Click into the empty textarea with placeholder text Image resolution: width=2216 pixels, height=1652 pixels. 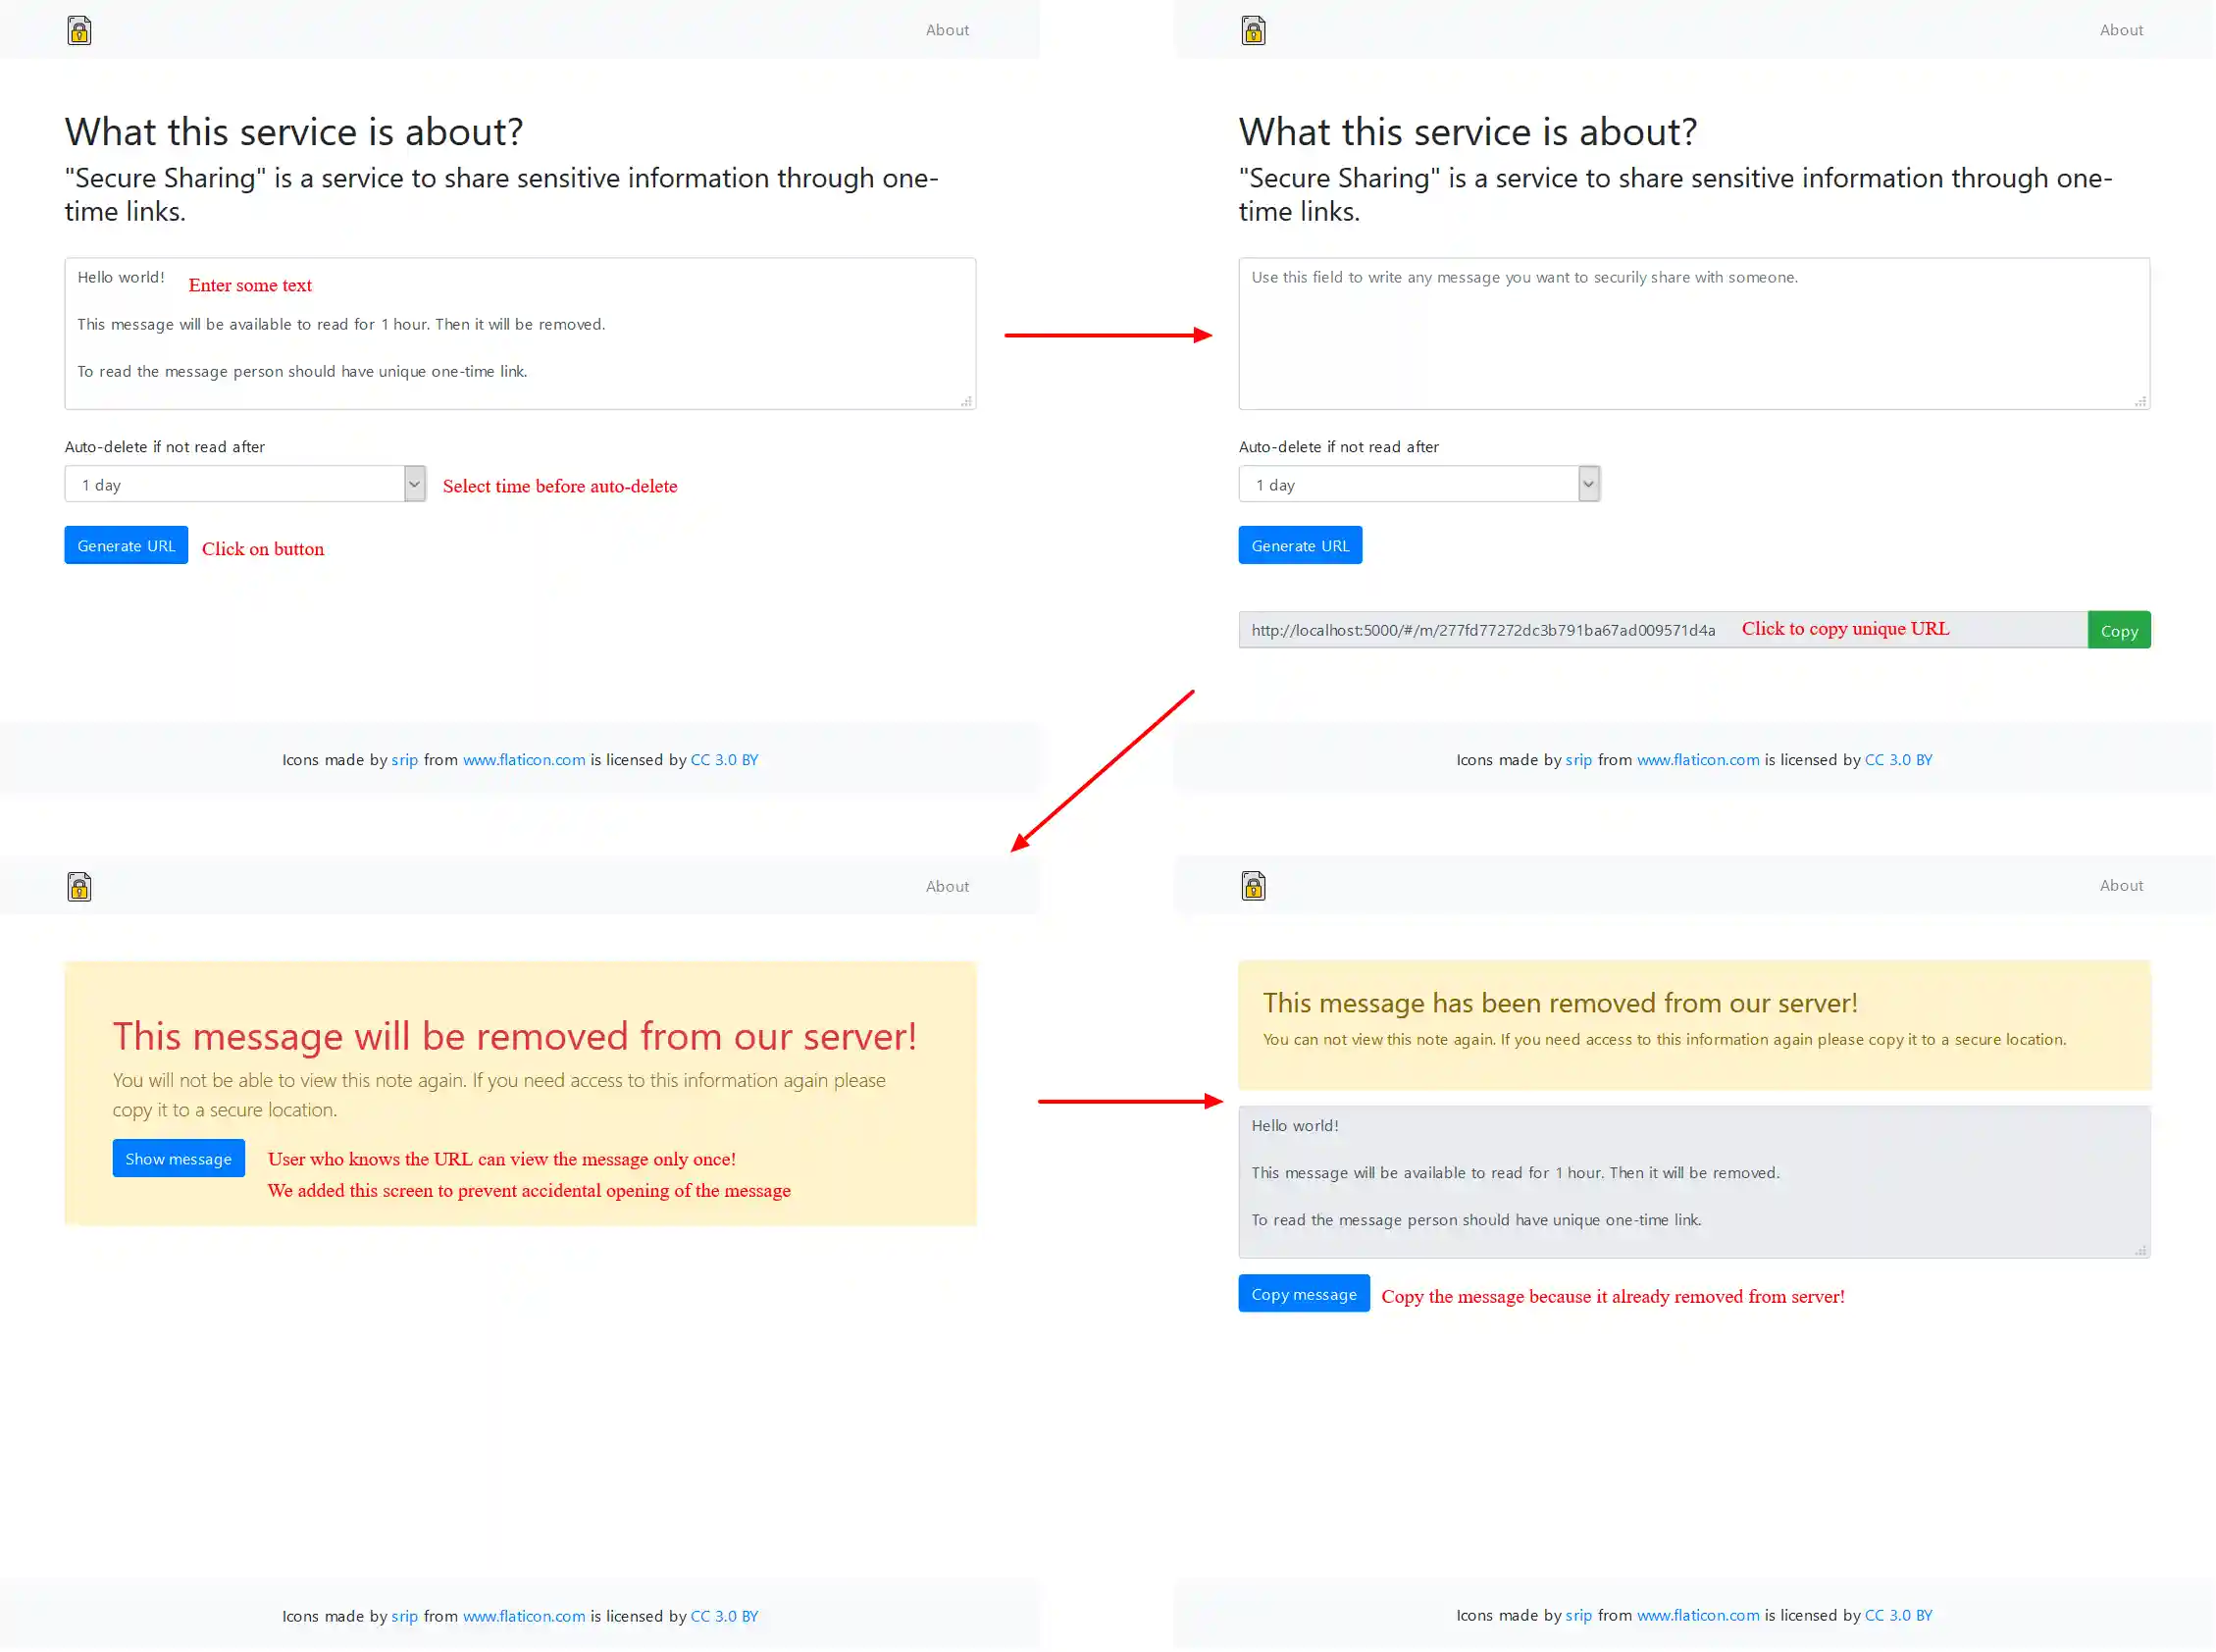pos(1694,334)
